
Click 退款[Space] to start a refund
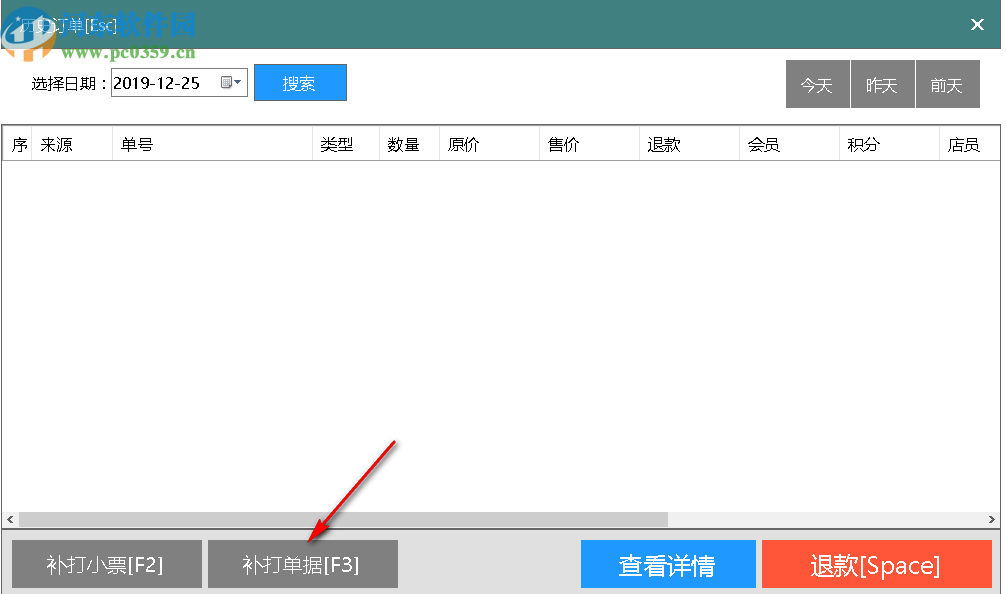click(876, 563)
